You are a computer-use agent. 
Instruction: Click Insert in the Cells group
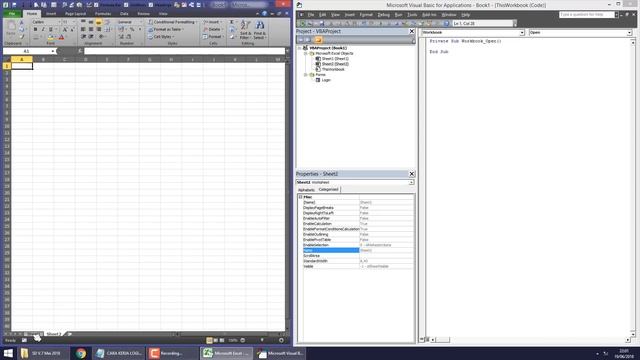click(212, 22)
